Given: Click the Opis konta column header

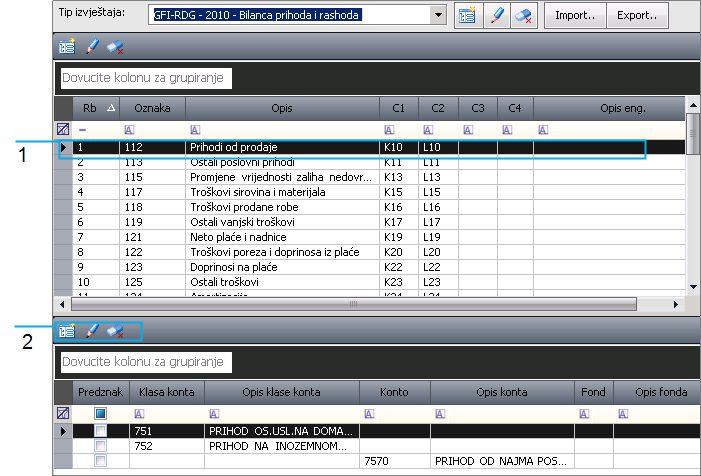Looking at the screenshot, I should click(x=502, y=392).
